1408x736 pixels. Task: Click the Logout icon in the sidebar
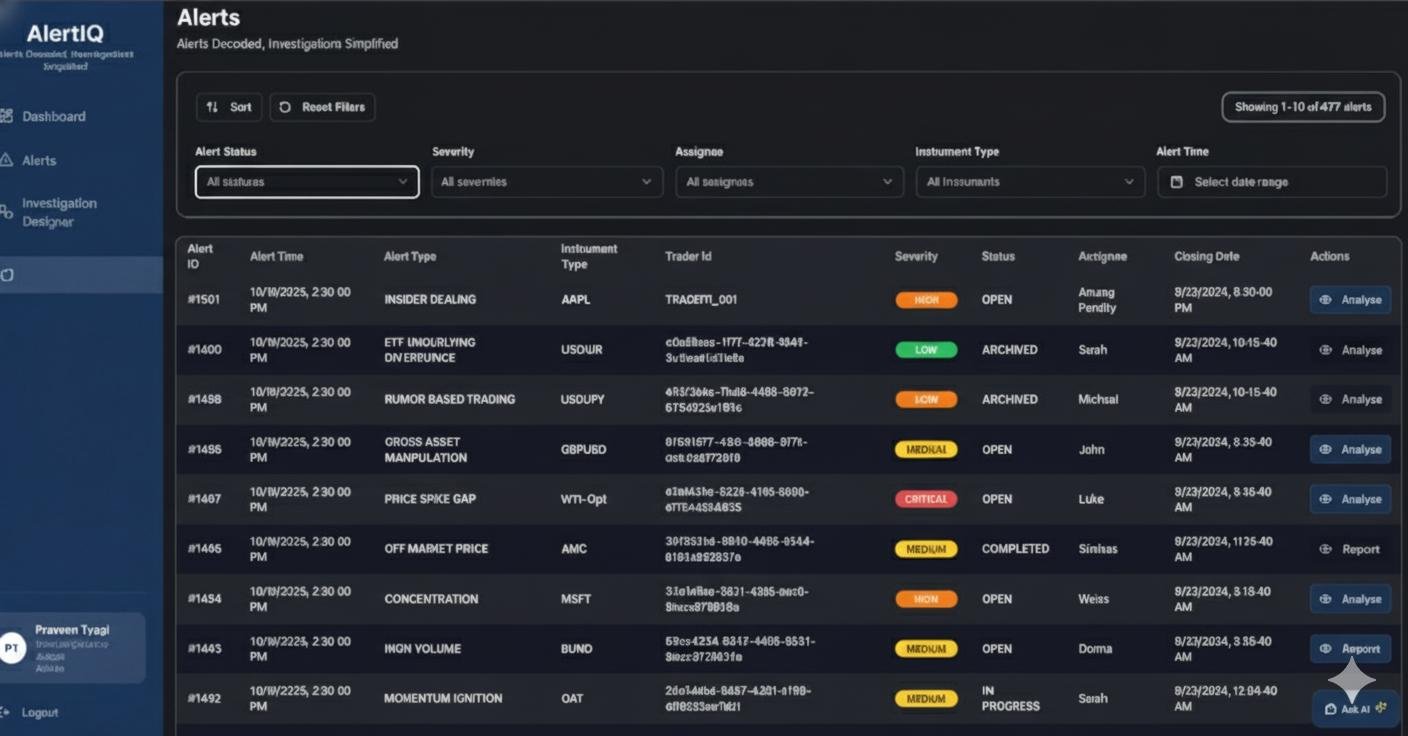click(5, 712)
